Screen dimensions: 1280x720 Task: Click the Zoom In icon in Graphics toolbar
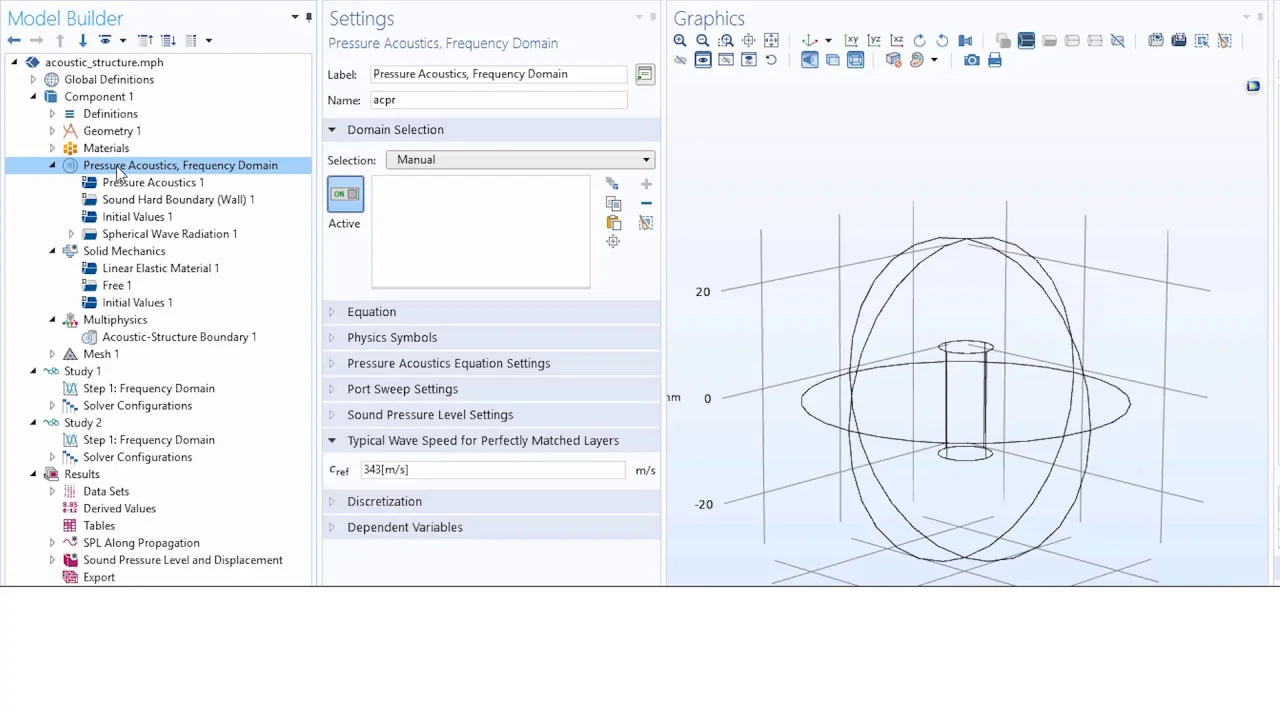(680, 41)
